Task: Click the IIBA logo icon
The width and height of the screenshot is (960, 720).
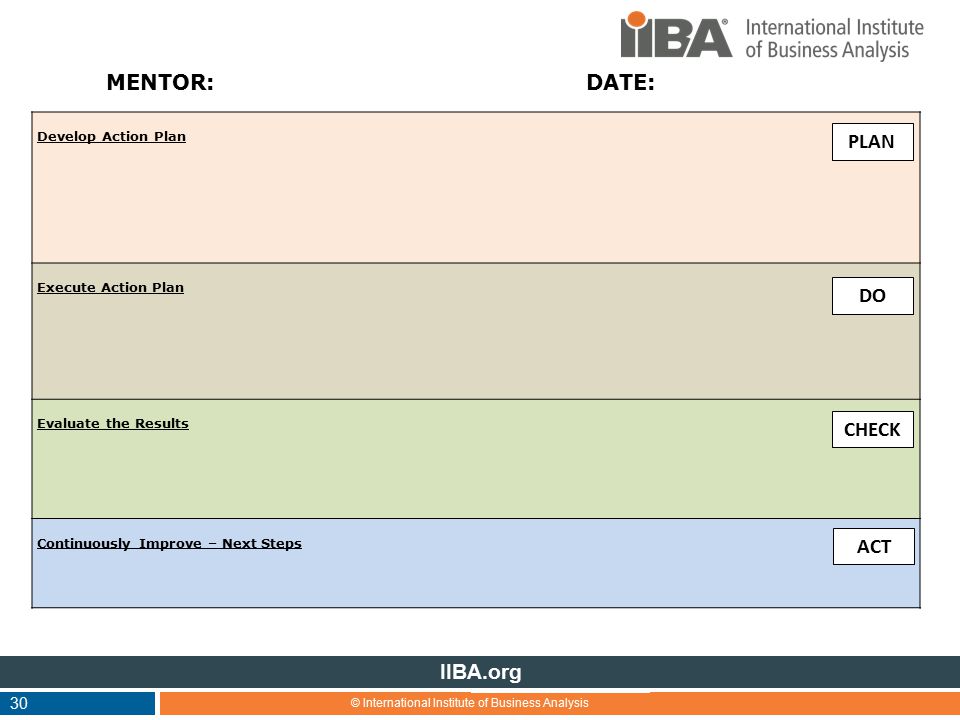Action: [676, 35]
